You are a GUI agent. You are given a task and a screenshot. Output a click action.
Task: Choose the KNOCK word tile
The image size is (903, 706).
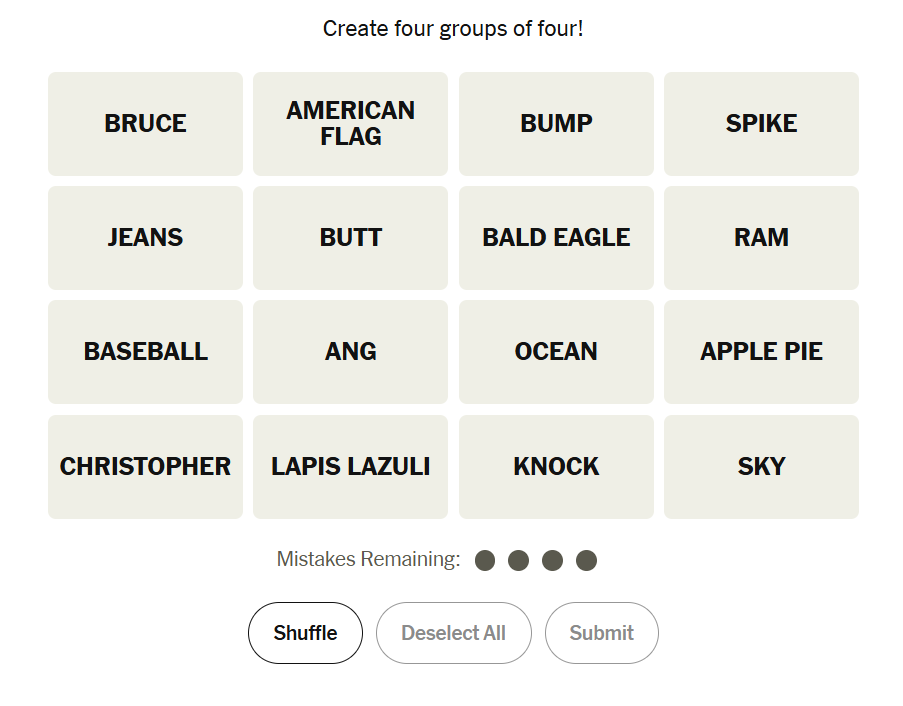tap(556, 467)
